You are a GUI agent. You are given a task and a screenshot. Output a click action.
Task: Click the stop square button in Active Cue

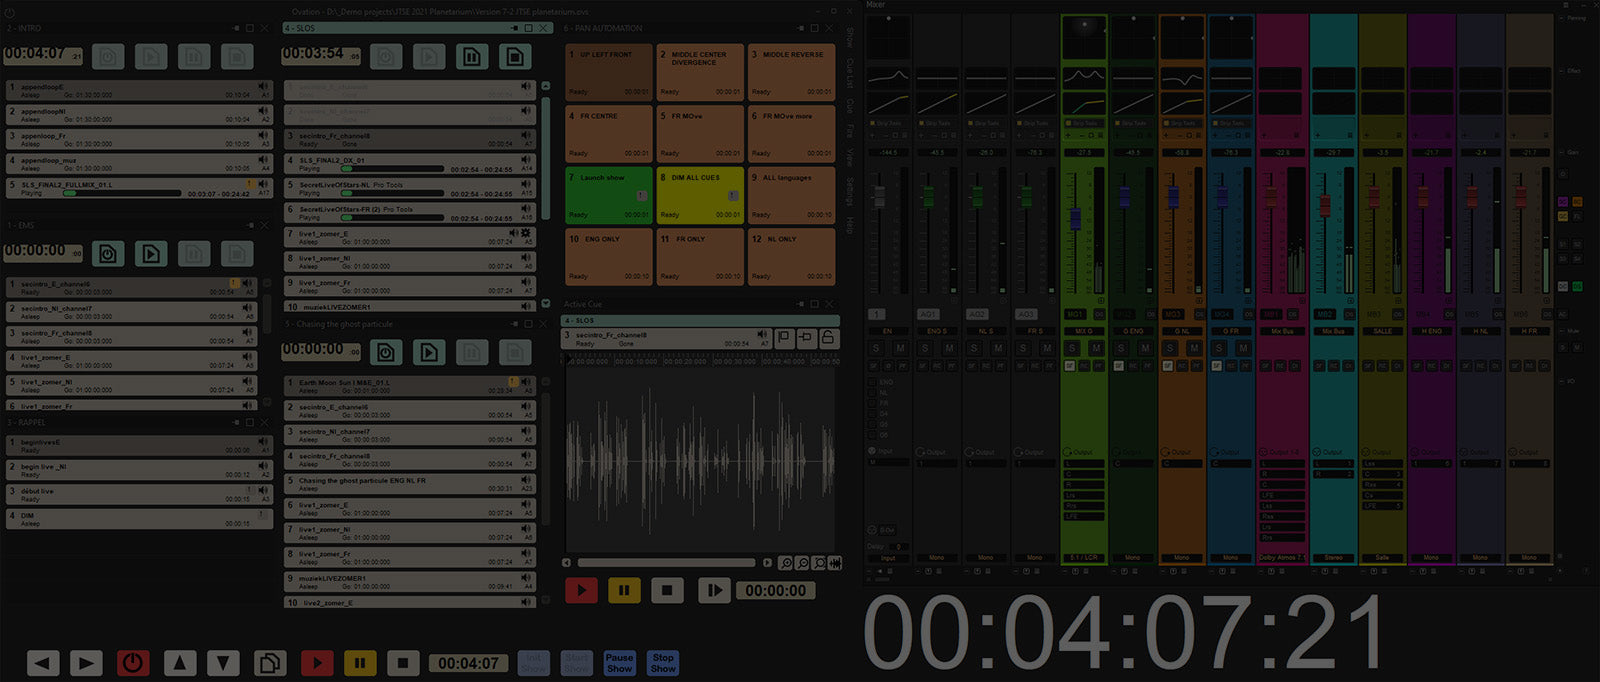[x=667, y=591]
